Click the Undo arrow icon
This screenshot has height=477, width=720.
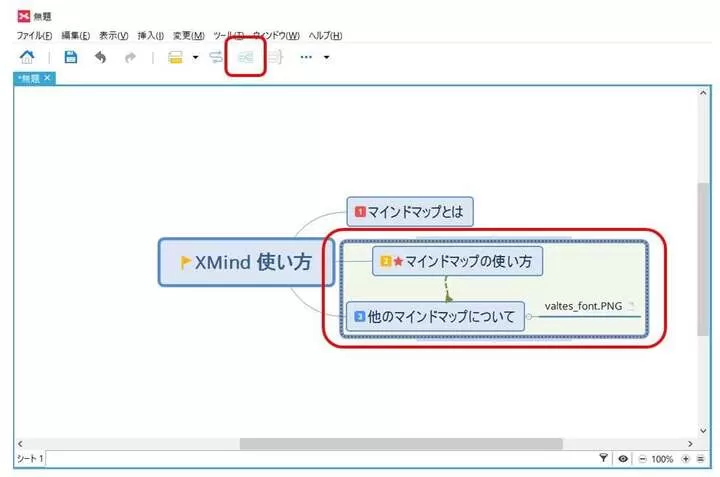pyautogui.click(x=100, y=58)
